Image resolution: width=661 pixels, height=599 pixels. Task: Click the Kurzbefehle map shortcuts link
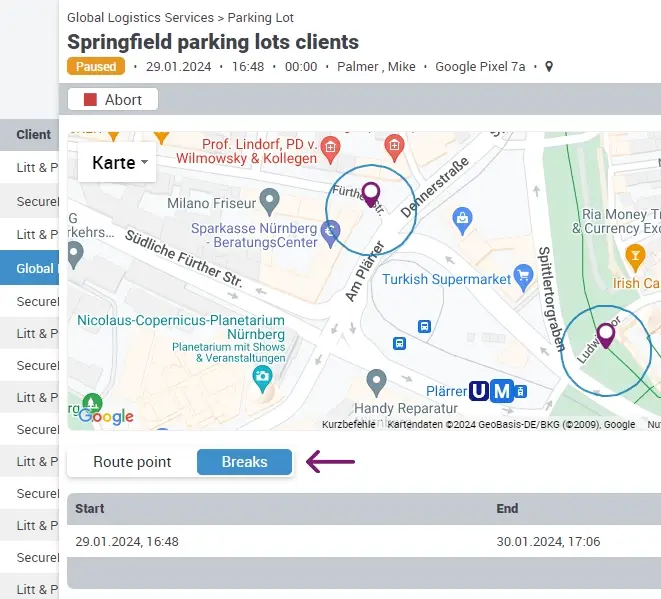coord(349,425)
